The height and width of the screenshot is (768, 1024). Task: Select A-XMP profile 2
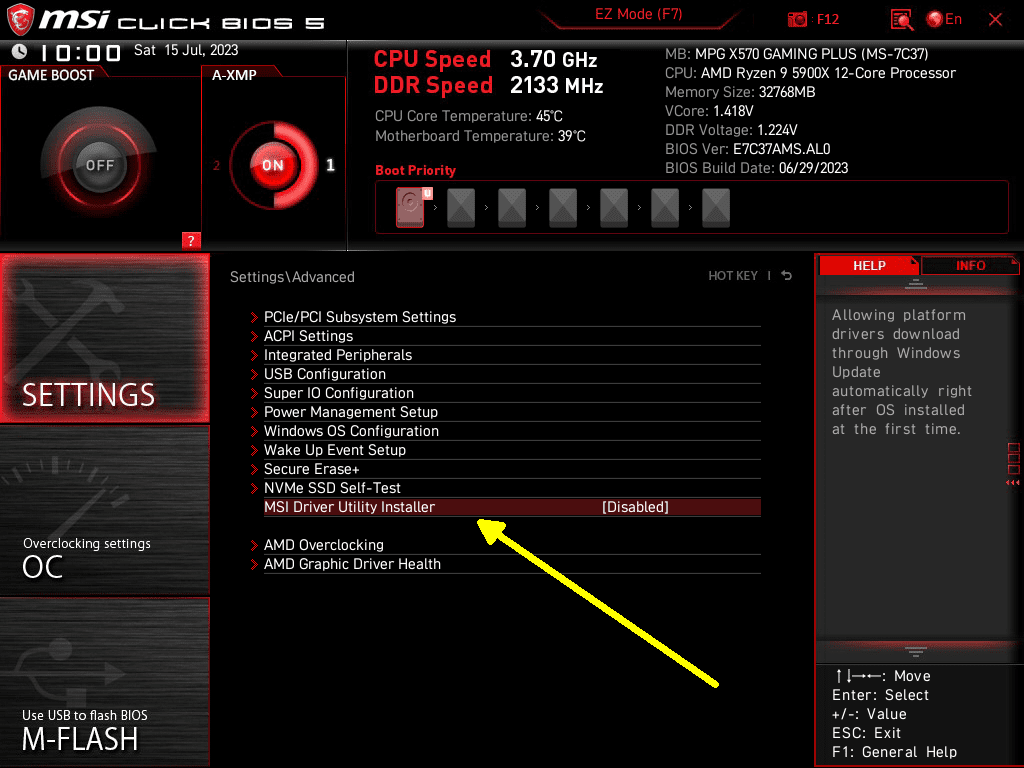(x=216, y=165)
